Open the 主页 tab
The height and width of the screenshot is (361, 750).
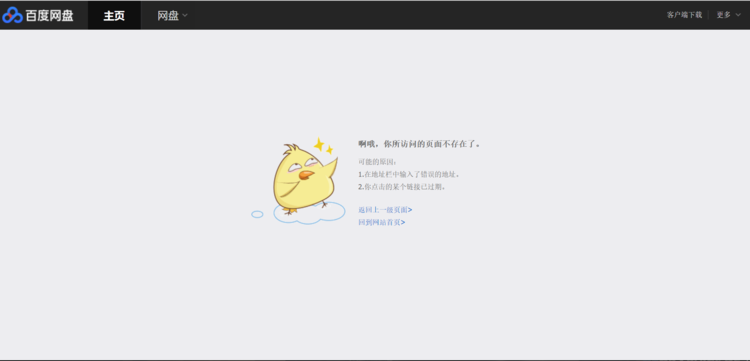114,15
